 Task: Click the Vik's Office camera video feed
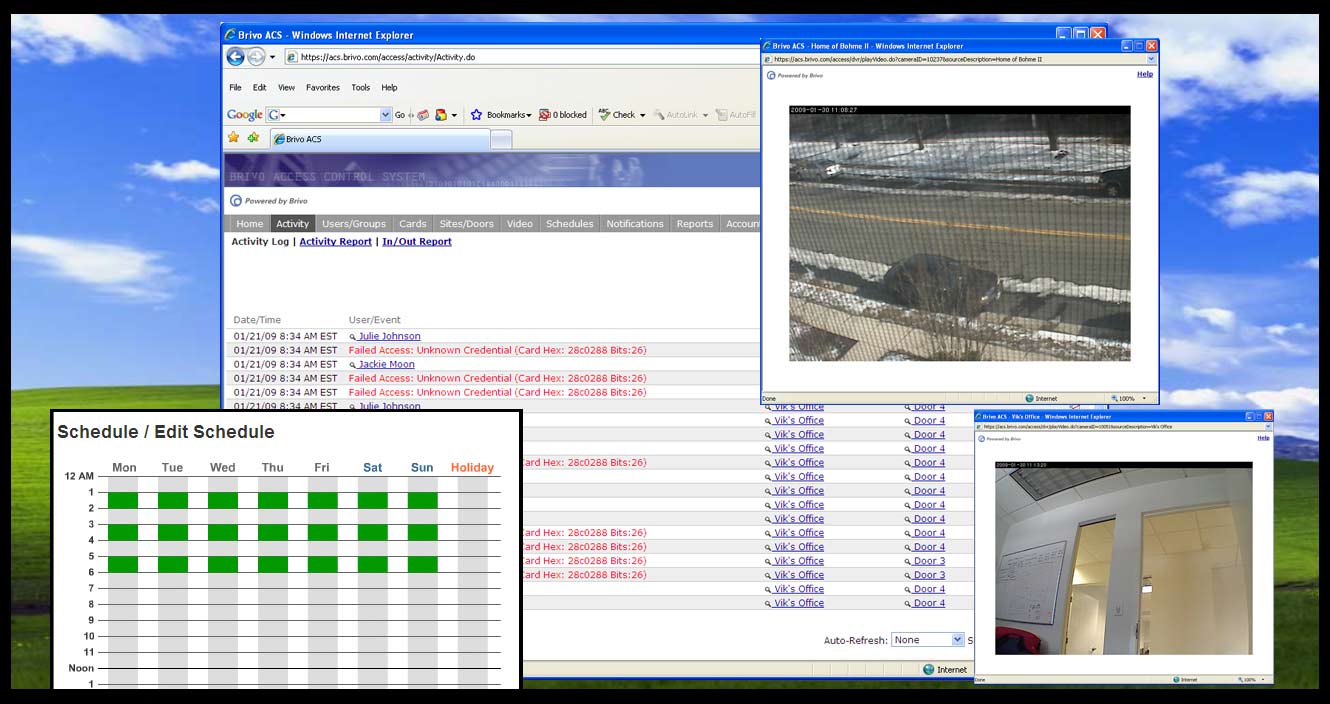1123,558
